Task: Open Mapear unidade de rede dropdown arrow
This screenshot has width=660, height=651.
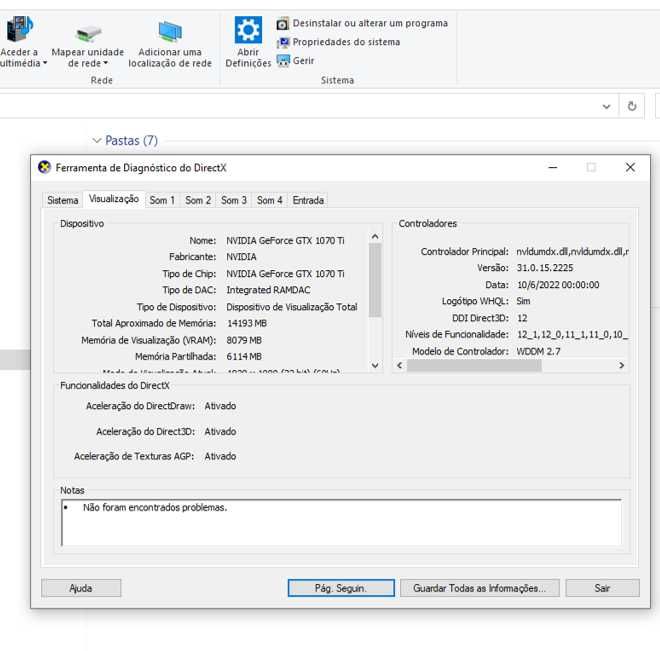Action: [x=106, y=63]
